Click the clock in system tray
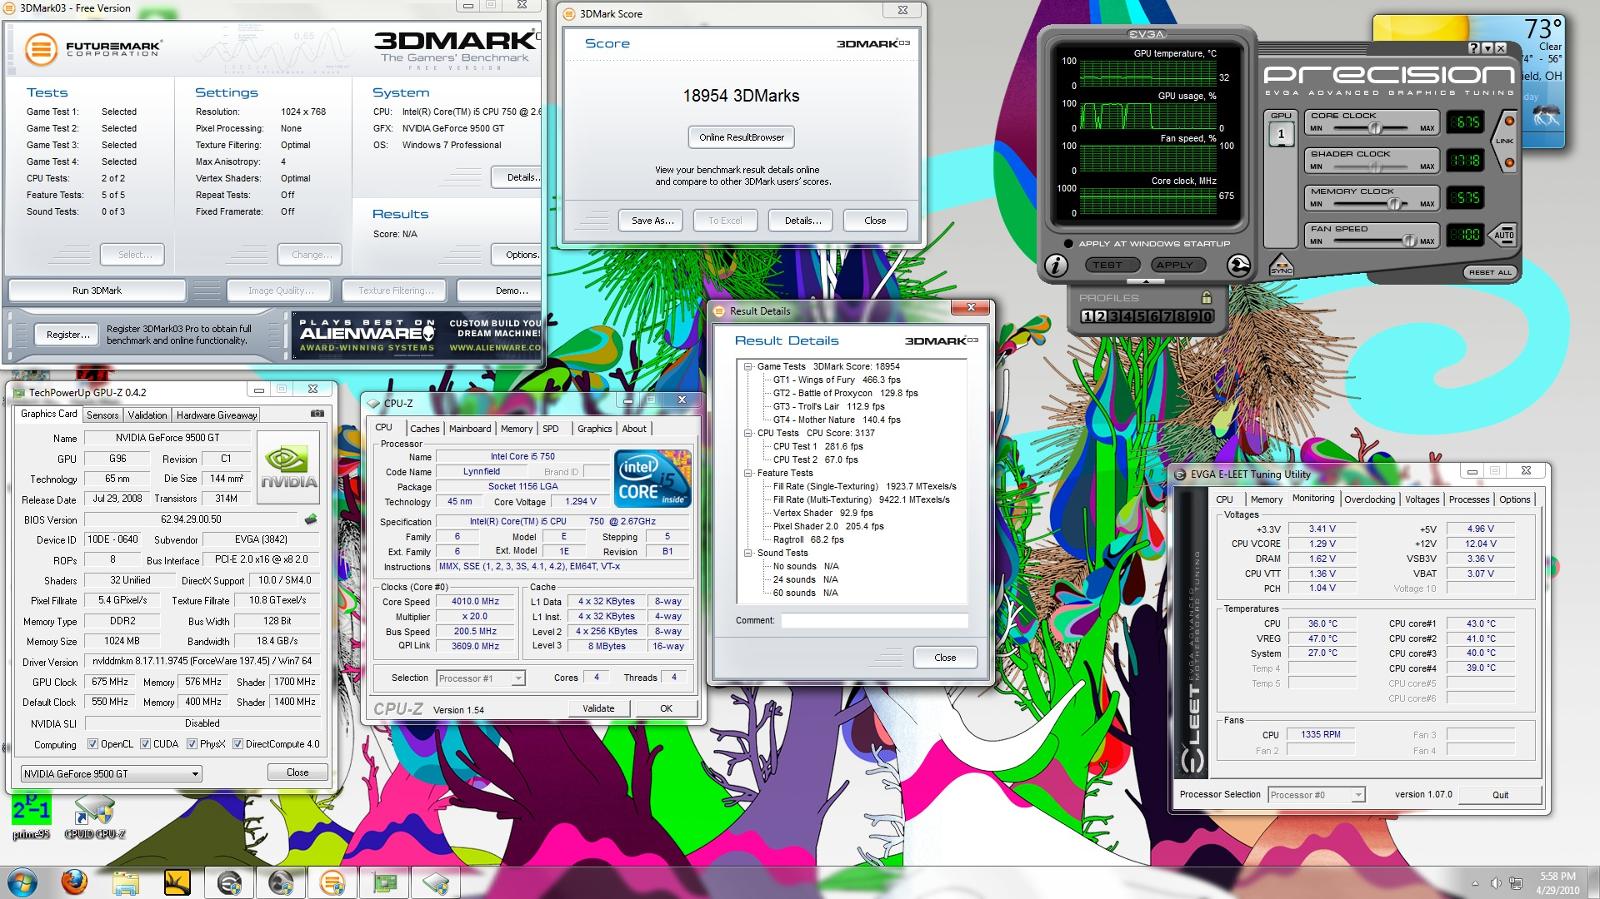This screenshot has height=899, width=1600. click(1557, 883)
